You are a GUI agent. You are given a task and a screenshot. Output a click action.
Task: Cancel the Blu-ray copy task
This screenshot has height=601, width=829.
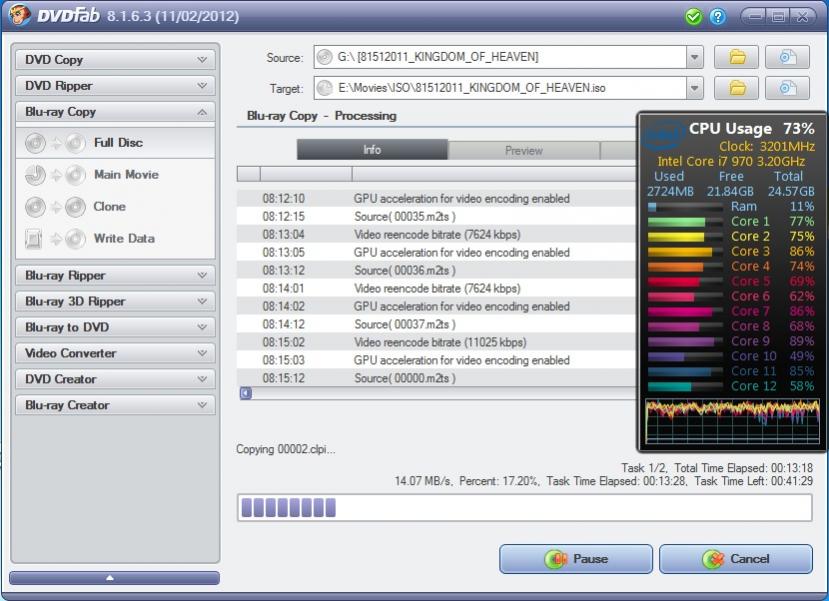(x=735, y=559)
